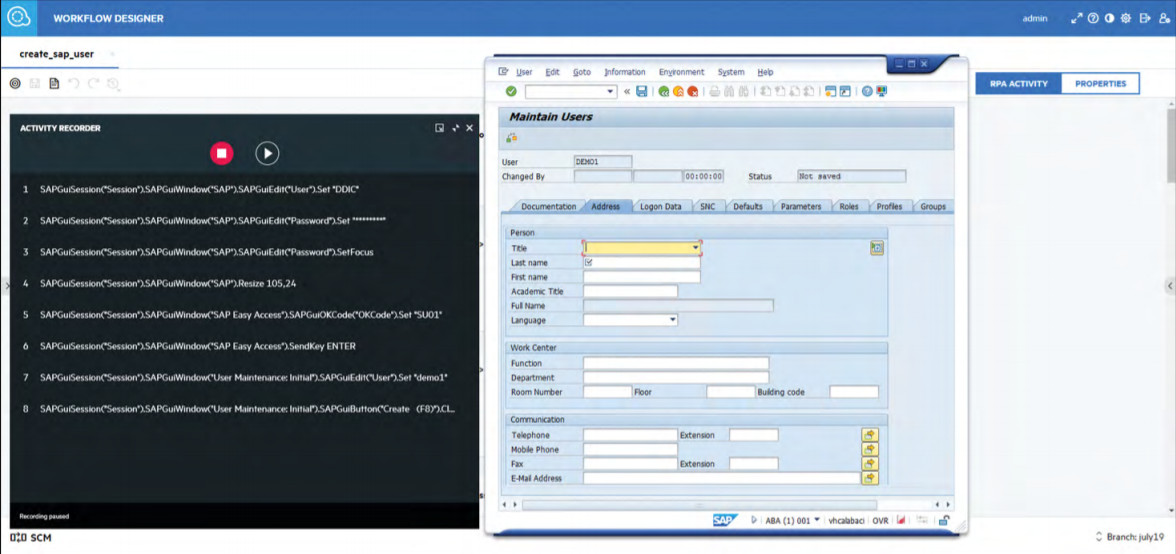Open the Roles tab

tap(848, 206)
